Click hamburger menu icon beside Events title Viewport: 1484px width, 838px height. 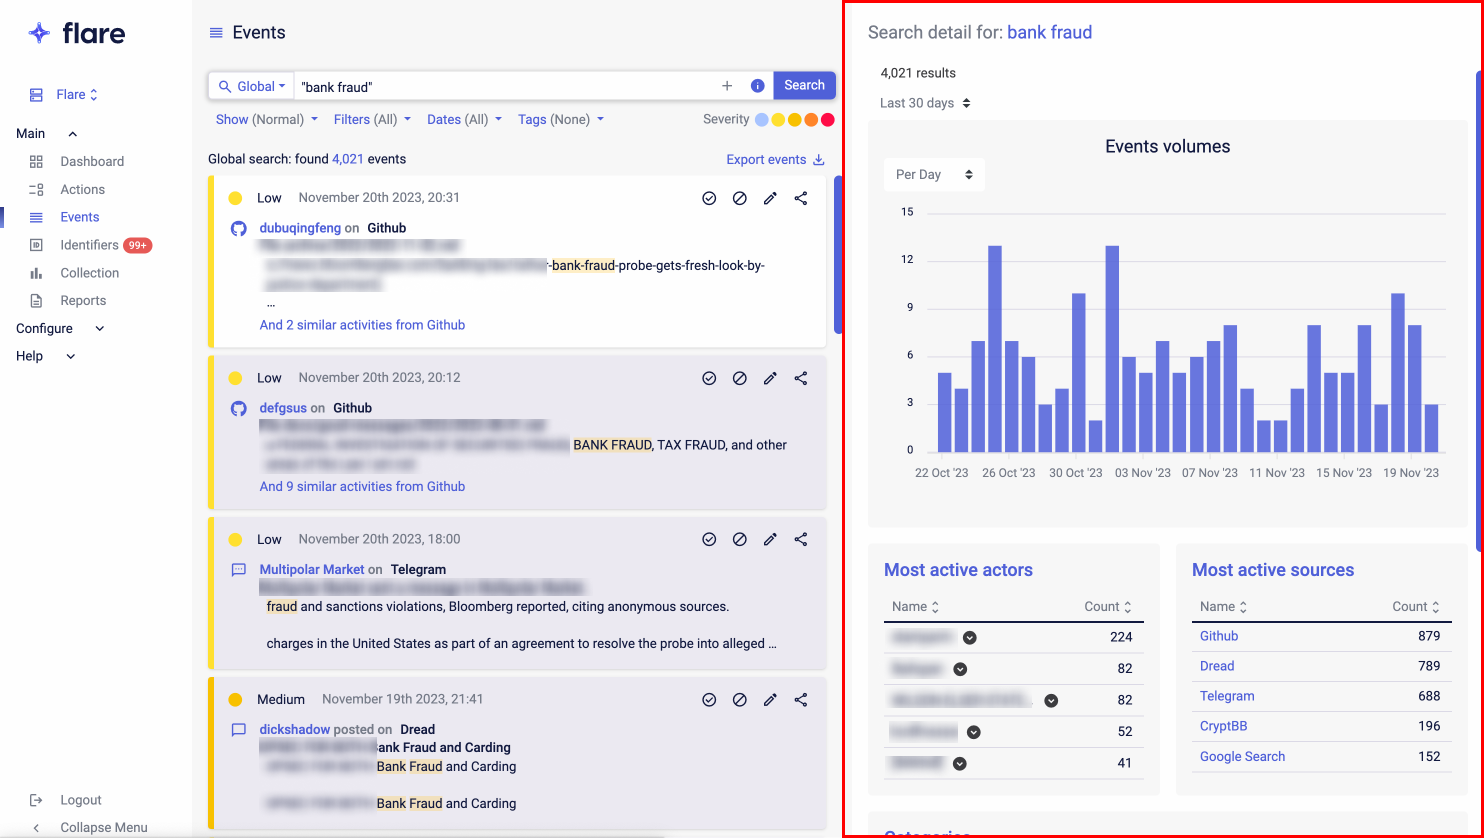[216, 33]
